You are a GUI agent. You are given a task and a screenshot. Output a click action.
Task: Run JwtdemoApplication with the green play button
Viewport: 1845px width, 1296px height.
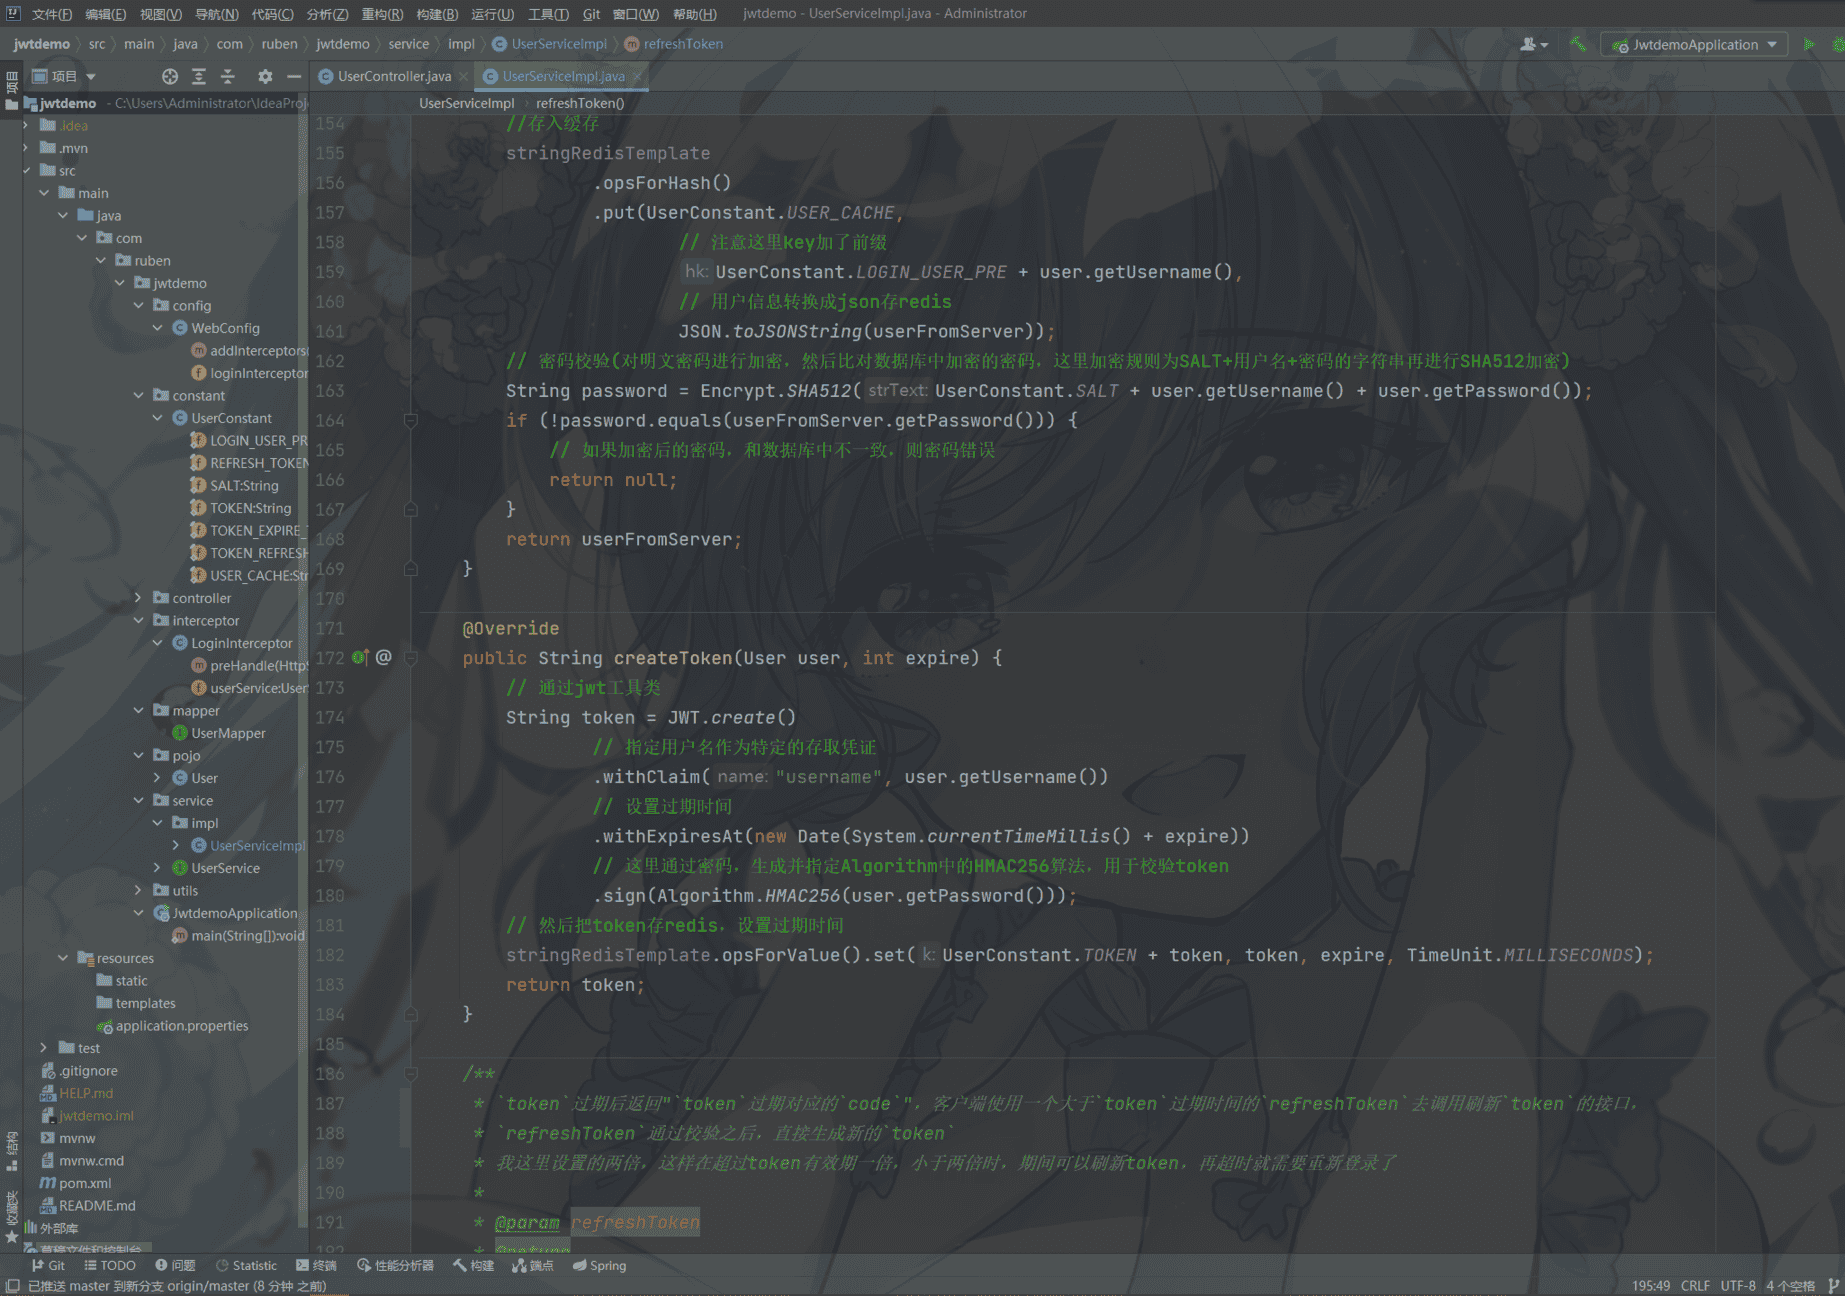tap(1809, 44)
